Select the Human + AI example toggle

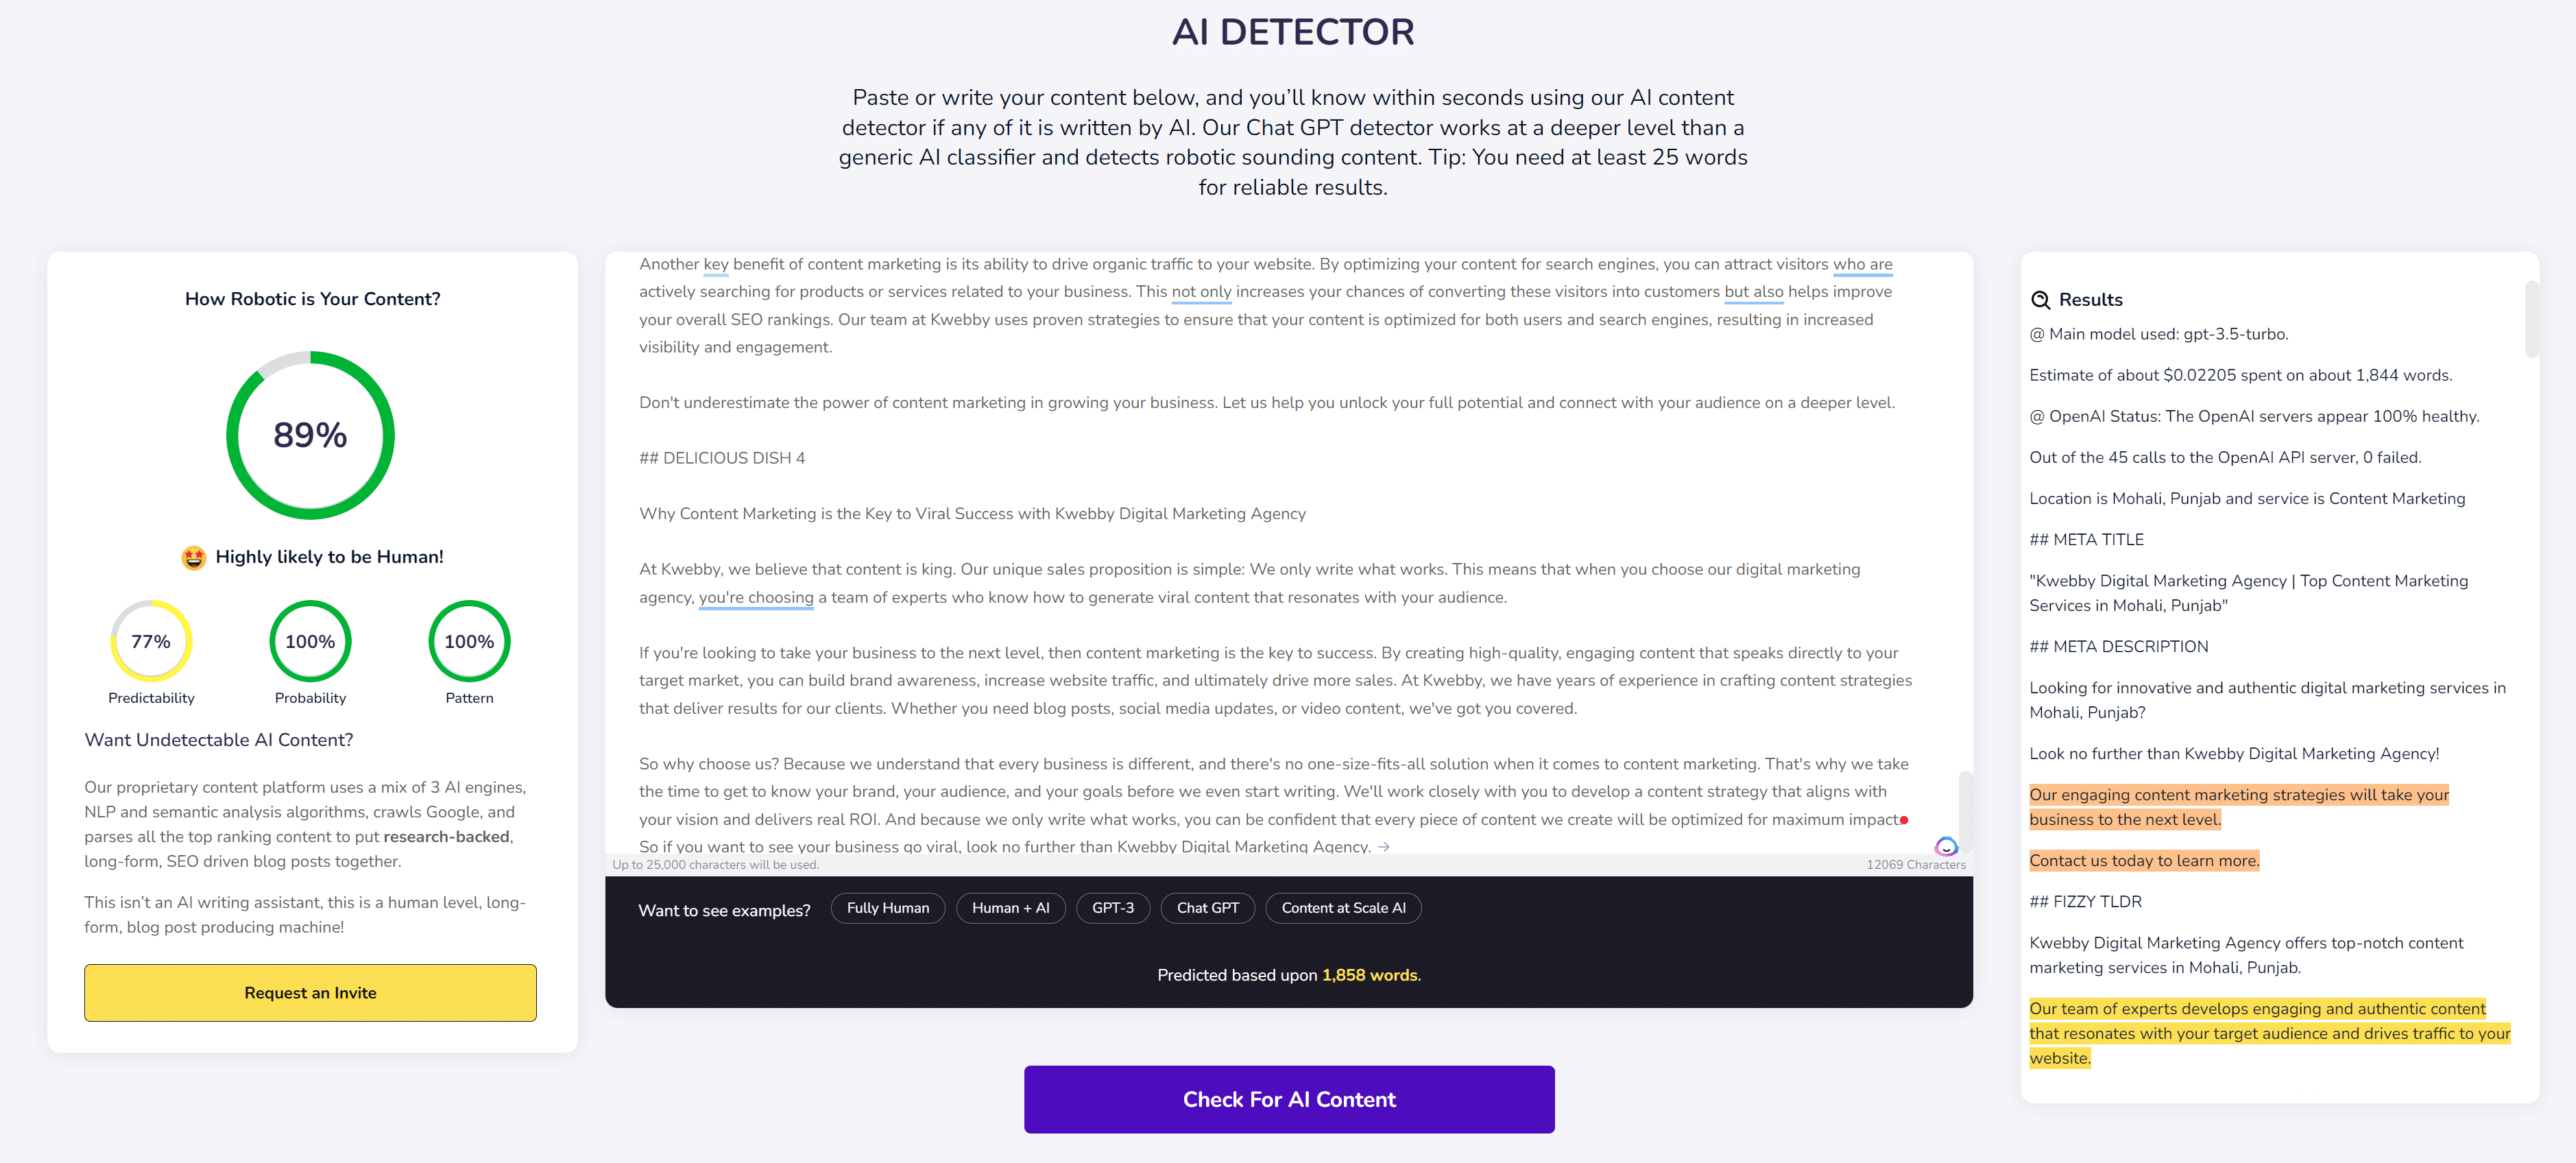tap(1009, 907)
